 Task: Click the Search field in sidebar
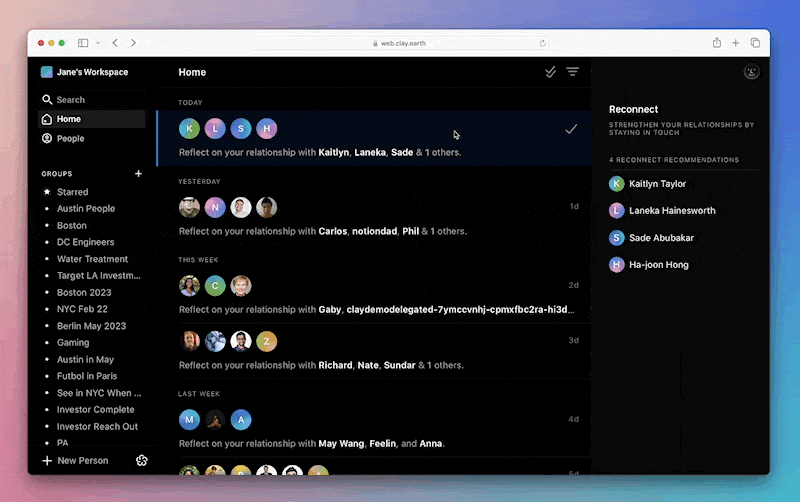(92, 99)
